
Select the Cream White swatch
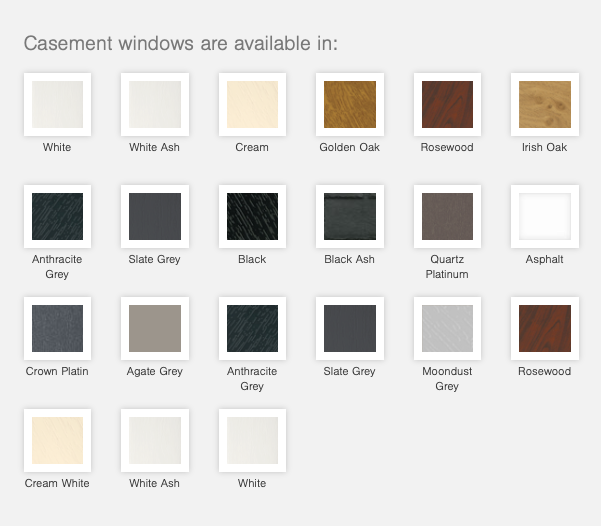coord(57,440)
